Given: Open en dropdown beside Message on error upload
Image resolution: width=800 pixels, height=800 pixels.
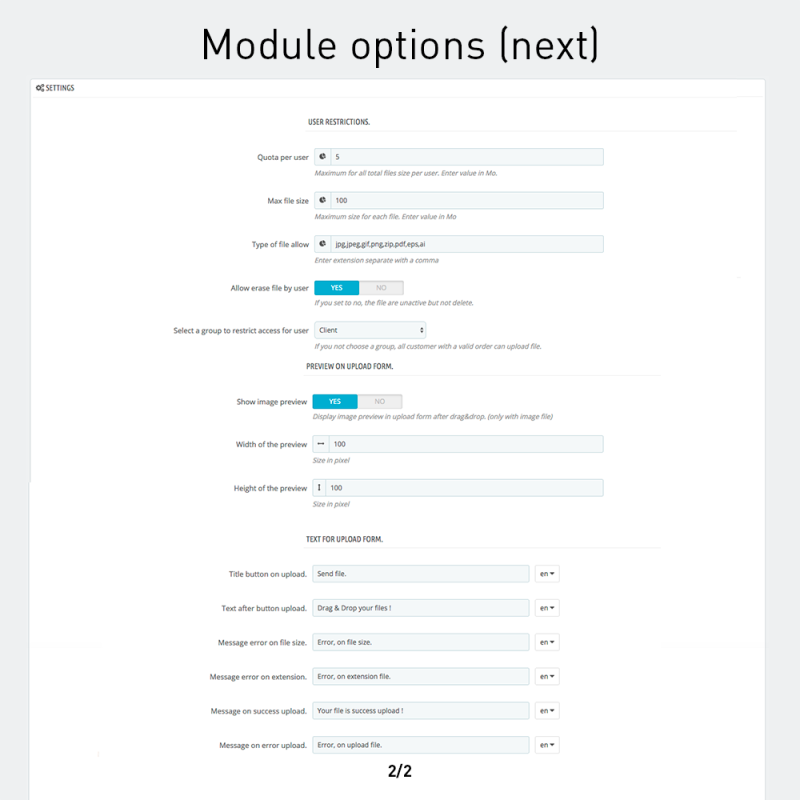Looking at the screenshot, I should pyautogui.click(x=546, y=744).
